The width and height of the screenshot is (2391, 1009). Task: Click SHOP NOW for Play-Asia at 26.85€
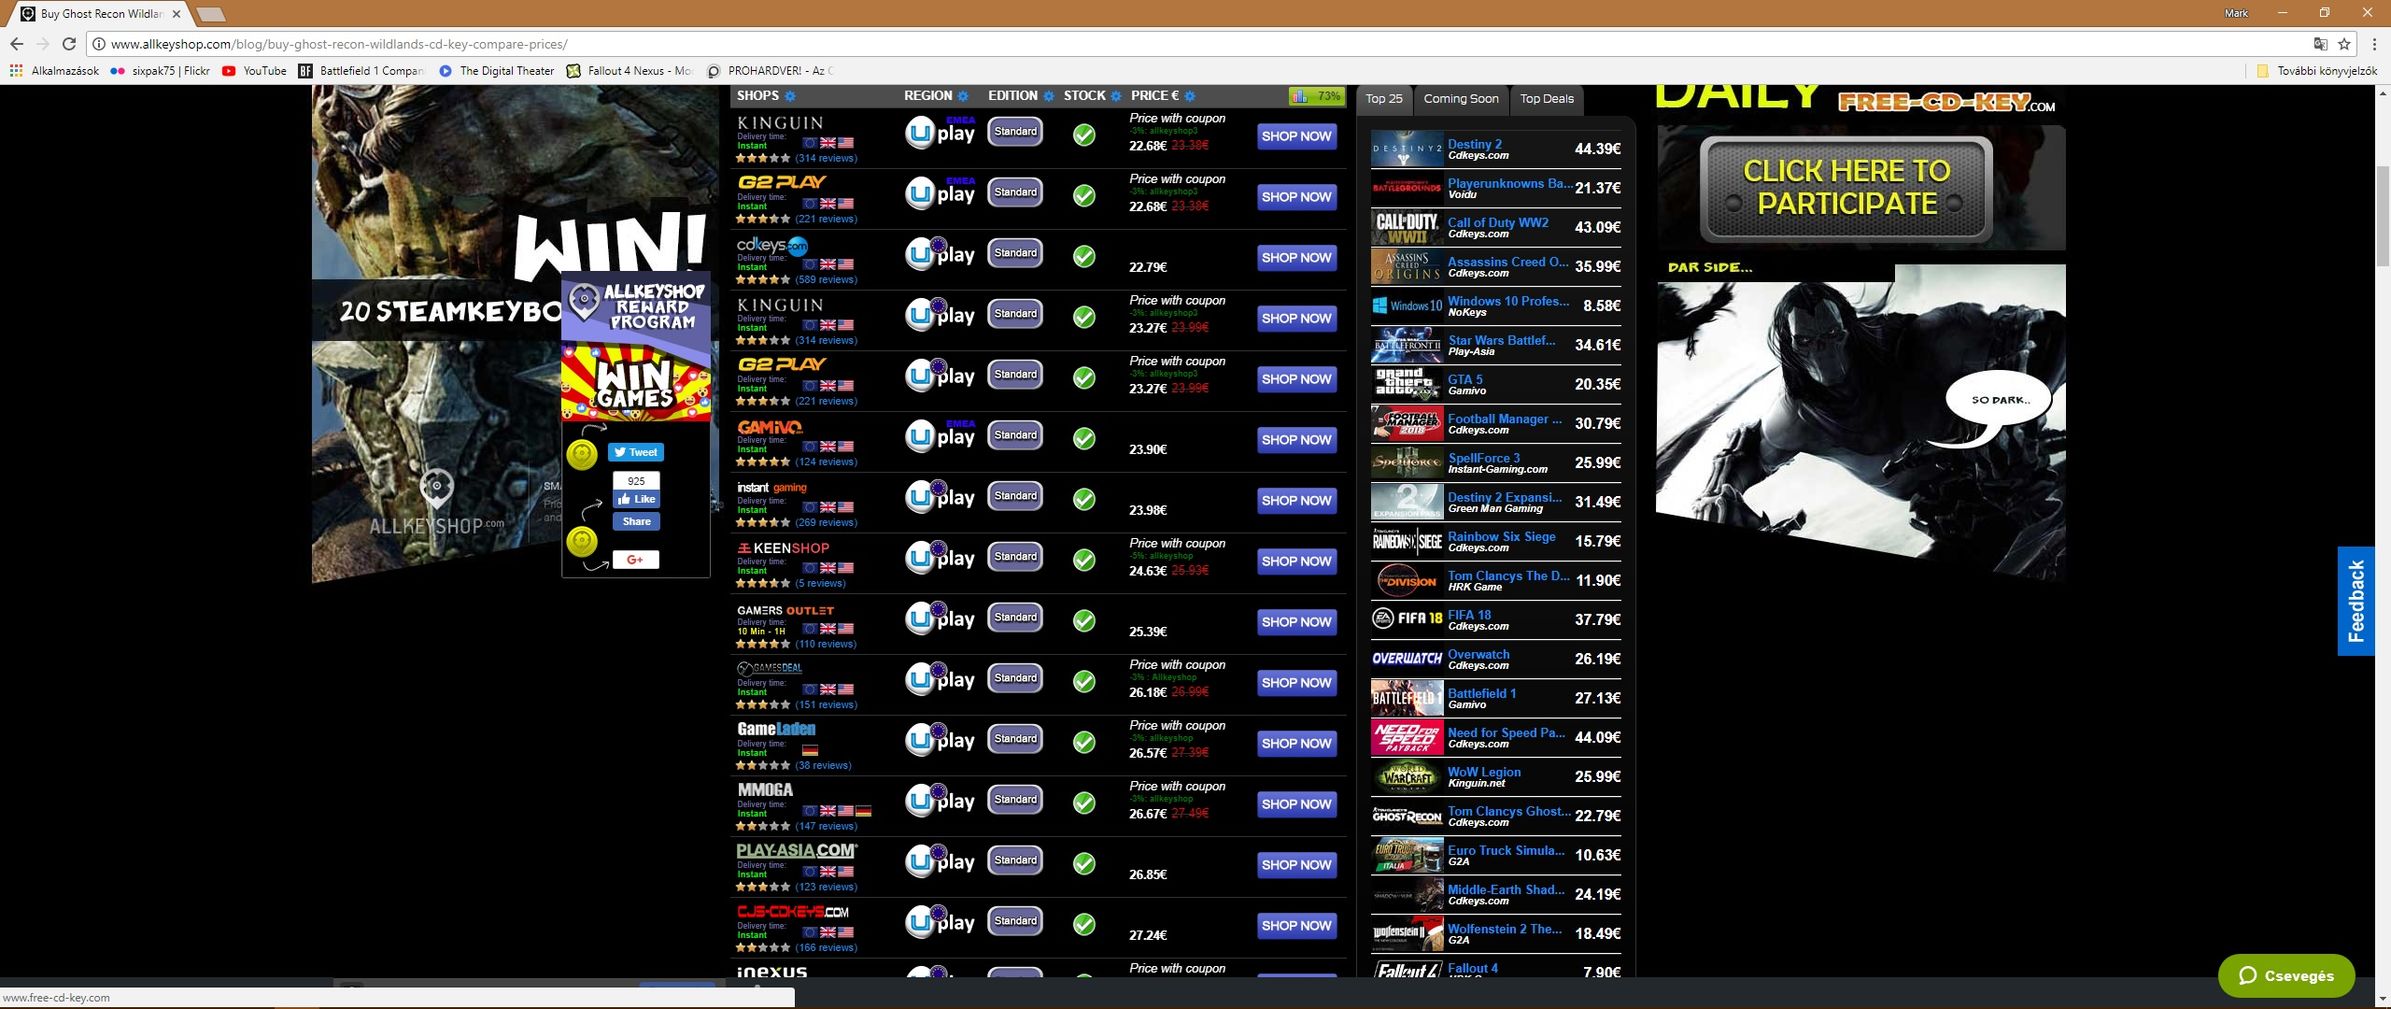point(1296,865)
